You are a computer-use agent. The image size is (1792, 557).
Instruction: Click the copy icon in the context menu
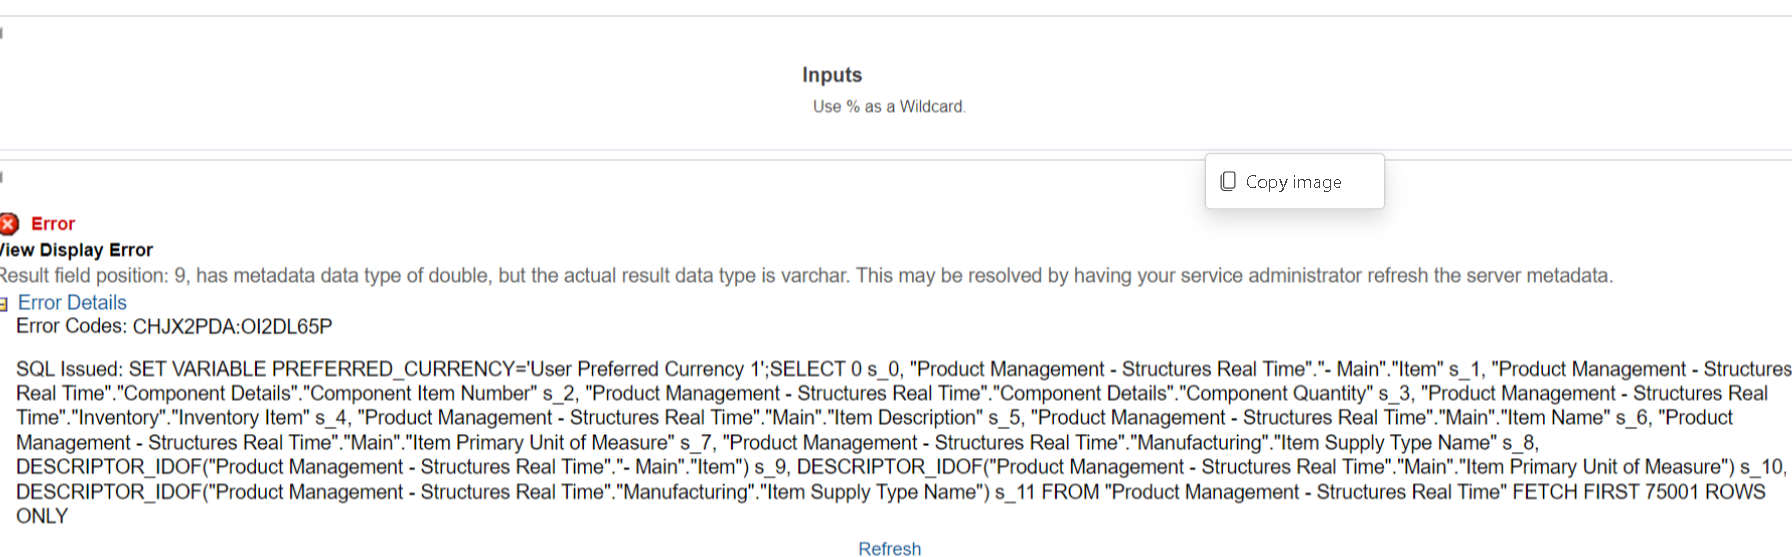(x=1228, y=181)
